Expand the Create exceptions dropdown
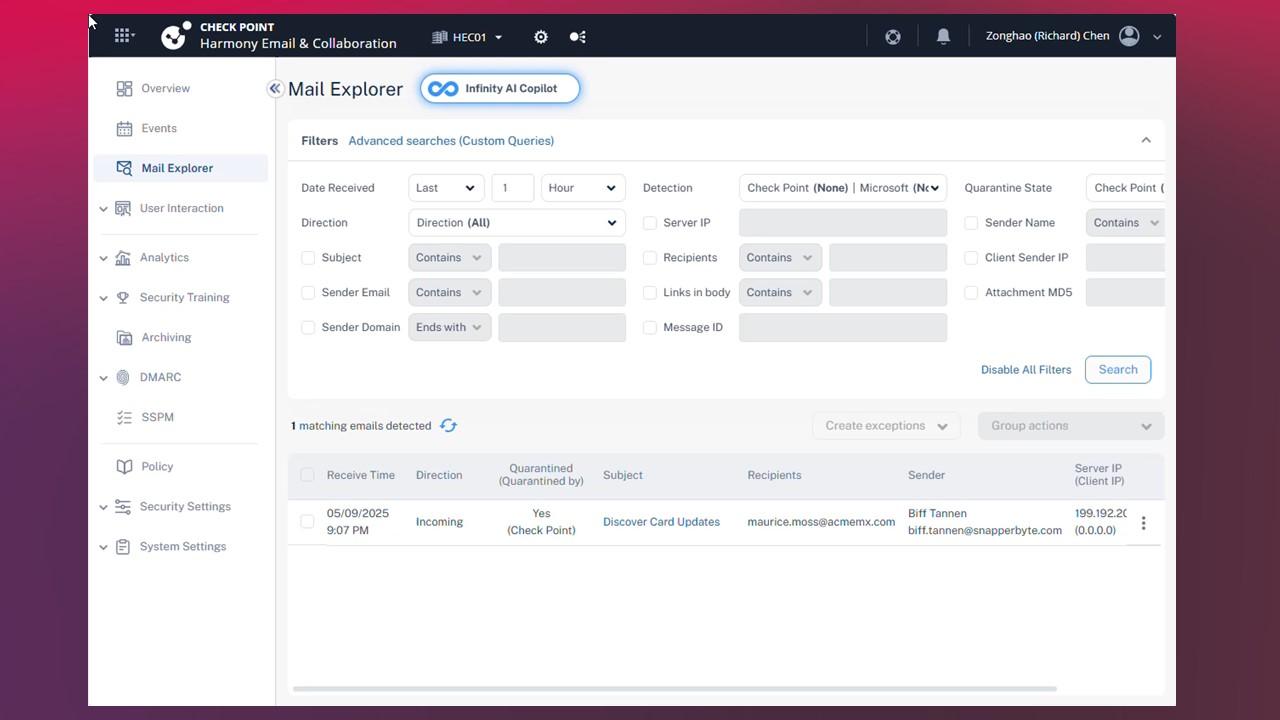 [886, 426]
